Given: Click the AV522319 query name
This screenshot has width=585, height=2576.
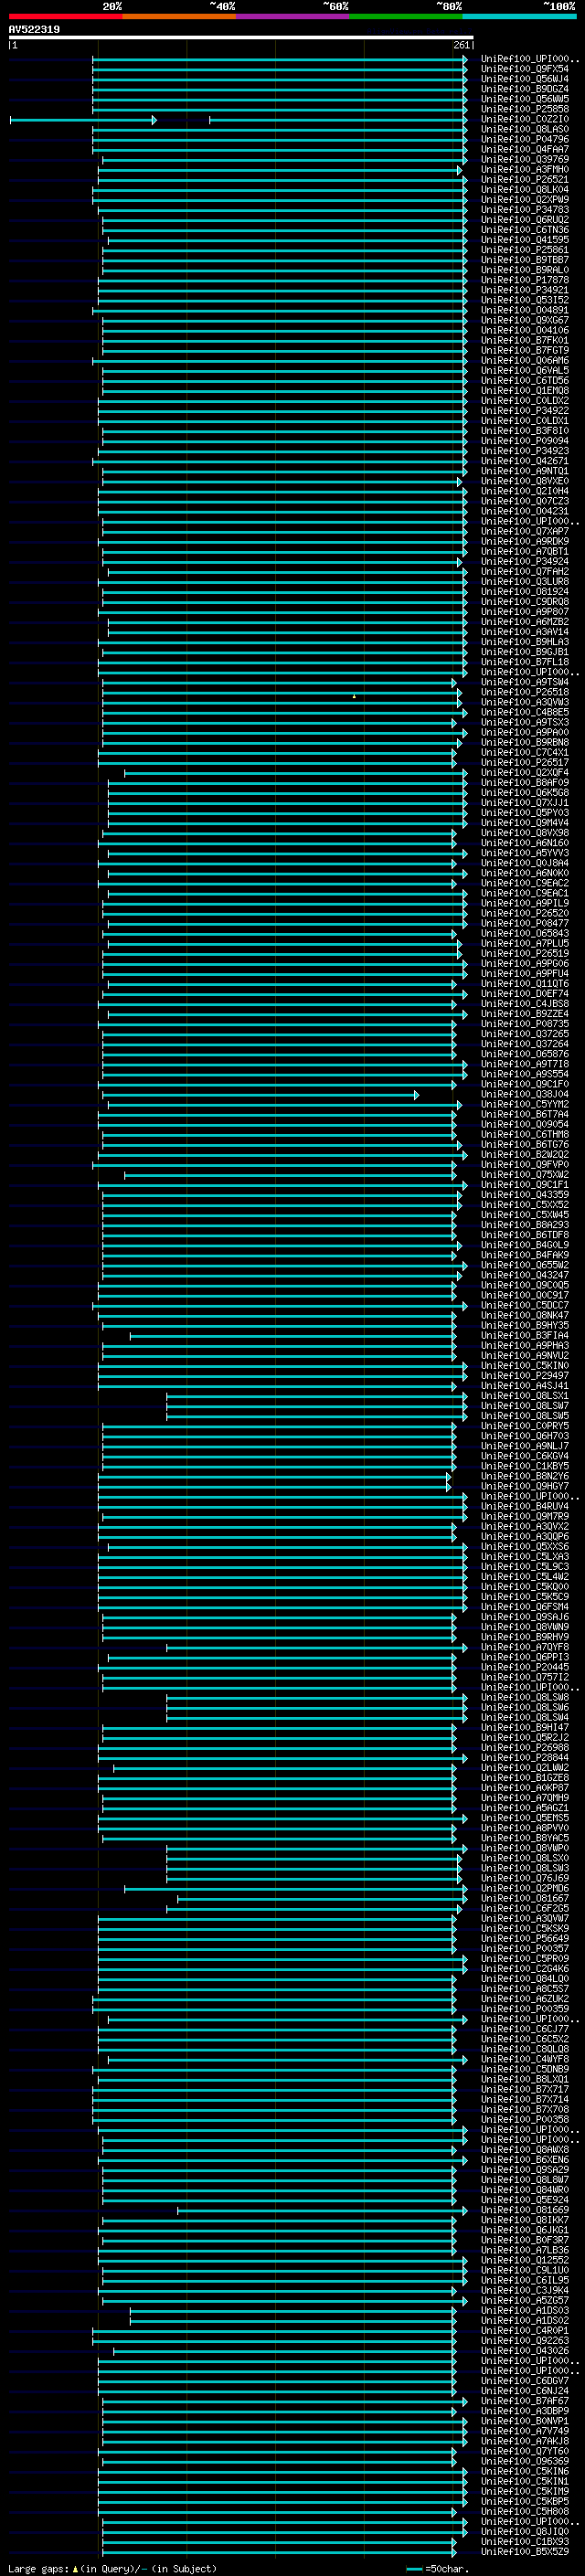Looking at the screenshot, I should coord(34,30).
